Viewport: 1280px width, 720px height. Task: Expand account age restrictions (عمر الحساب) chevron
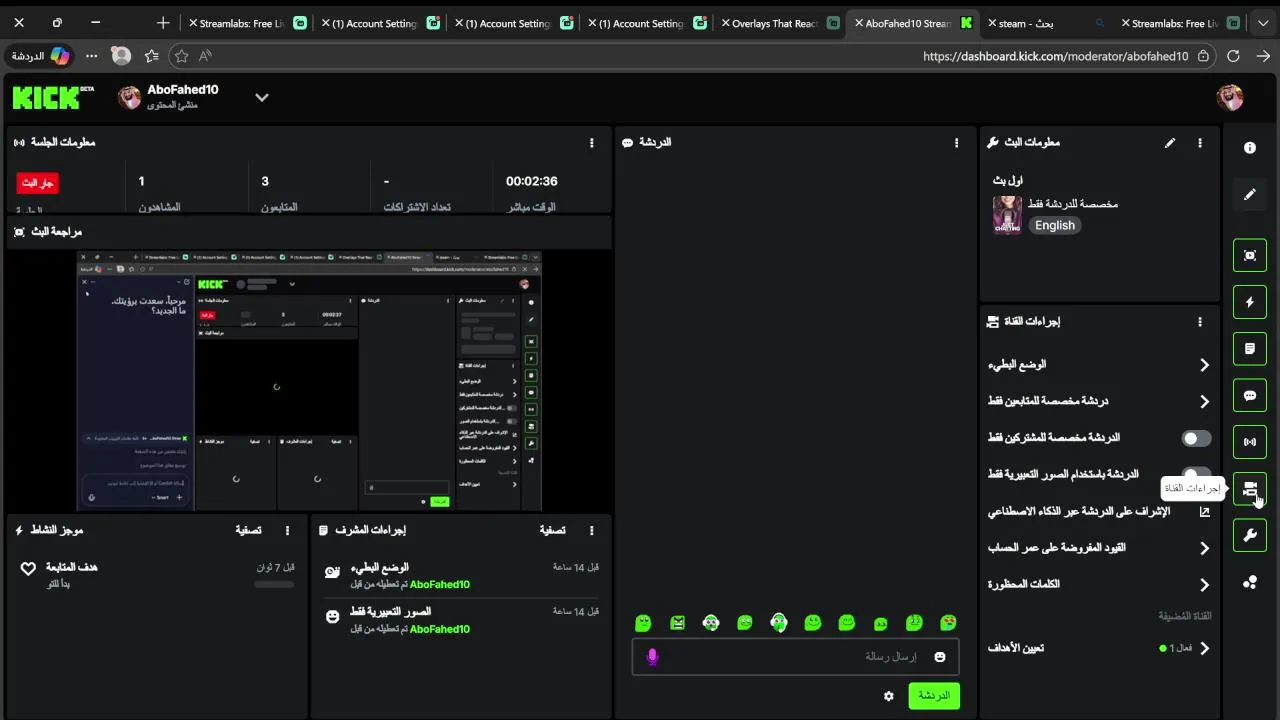[1204, 548]
